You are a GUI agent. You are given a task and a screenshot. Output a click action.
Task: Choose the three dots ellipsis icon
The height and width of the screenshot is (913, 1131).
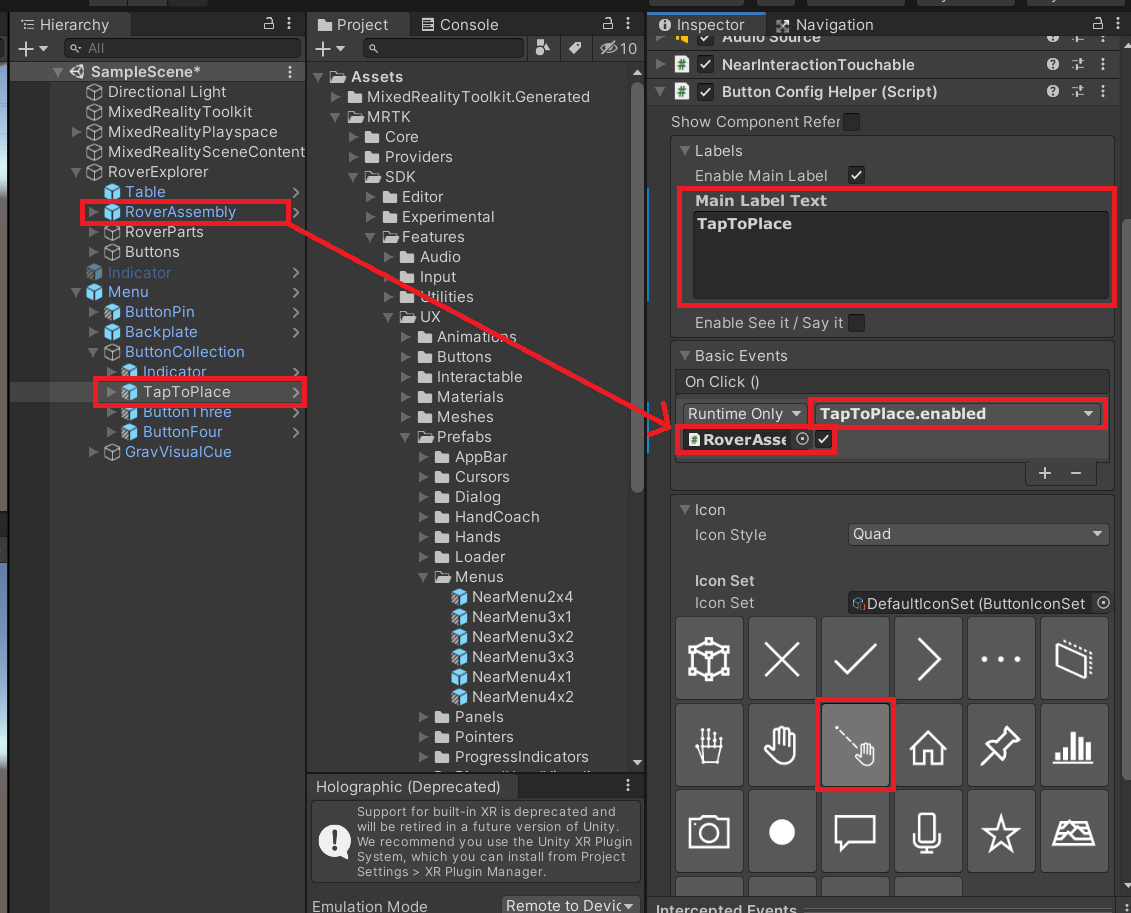pyautogui.click(x=1001, y=658)
